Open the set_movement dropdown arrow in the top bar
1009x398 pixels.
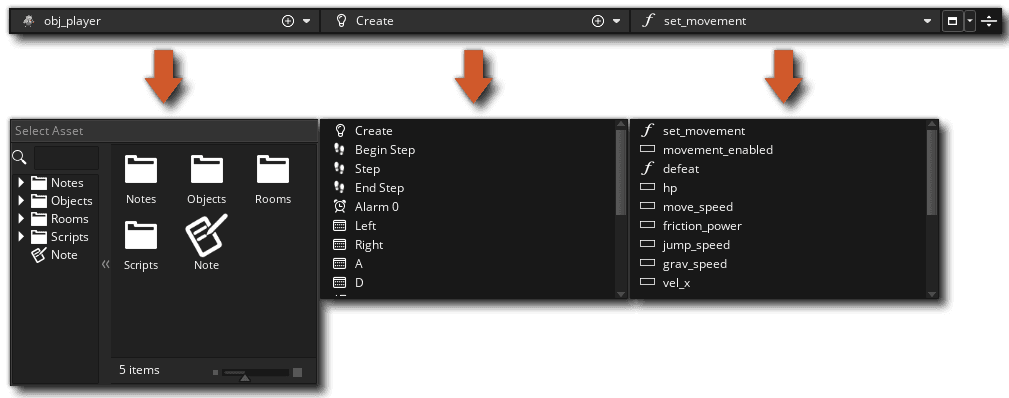[927, 21]
